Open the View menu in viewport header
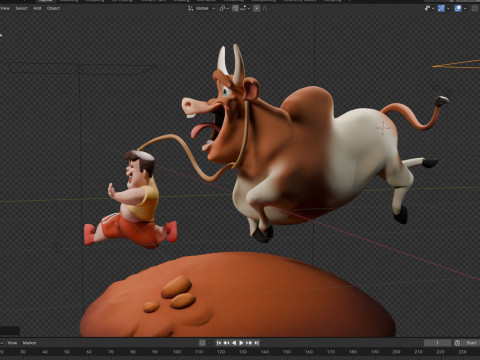Screen dimensions: 480x360 (5, 8)
